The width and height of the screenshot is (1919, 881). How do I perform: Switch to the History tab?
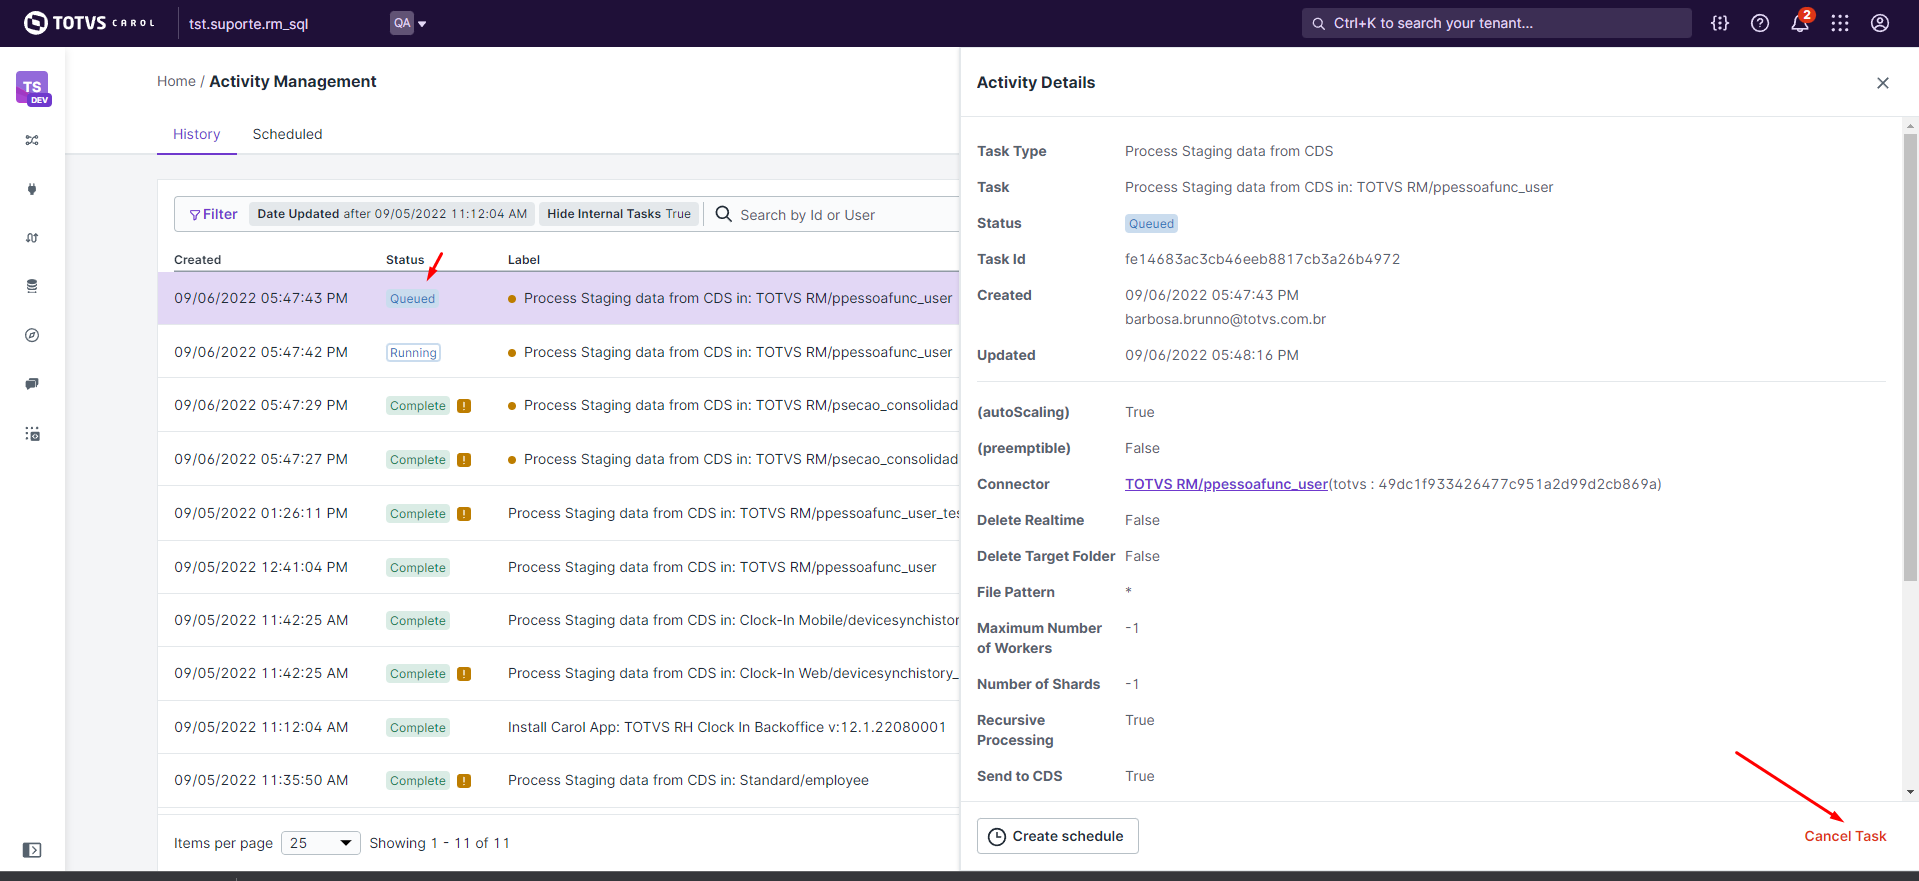point(197,134)
